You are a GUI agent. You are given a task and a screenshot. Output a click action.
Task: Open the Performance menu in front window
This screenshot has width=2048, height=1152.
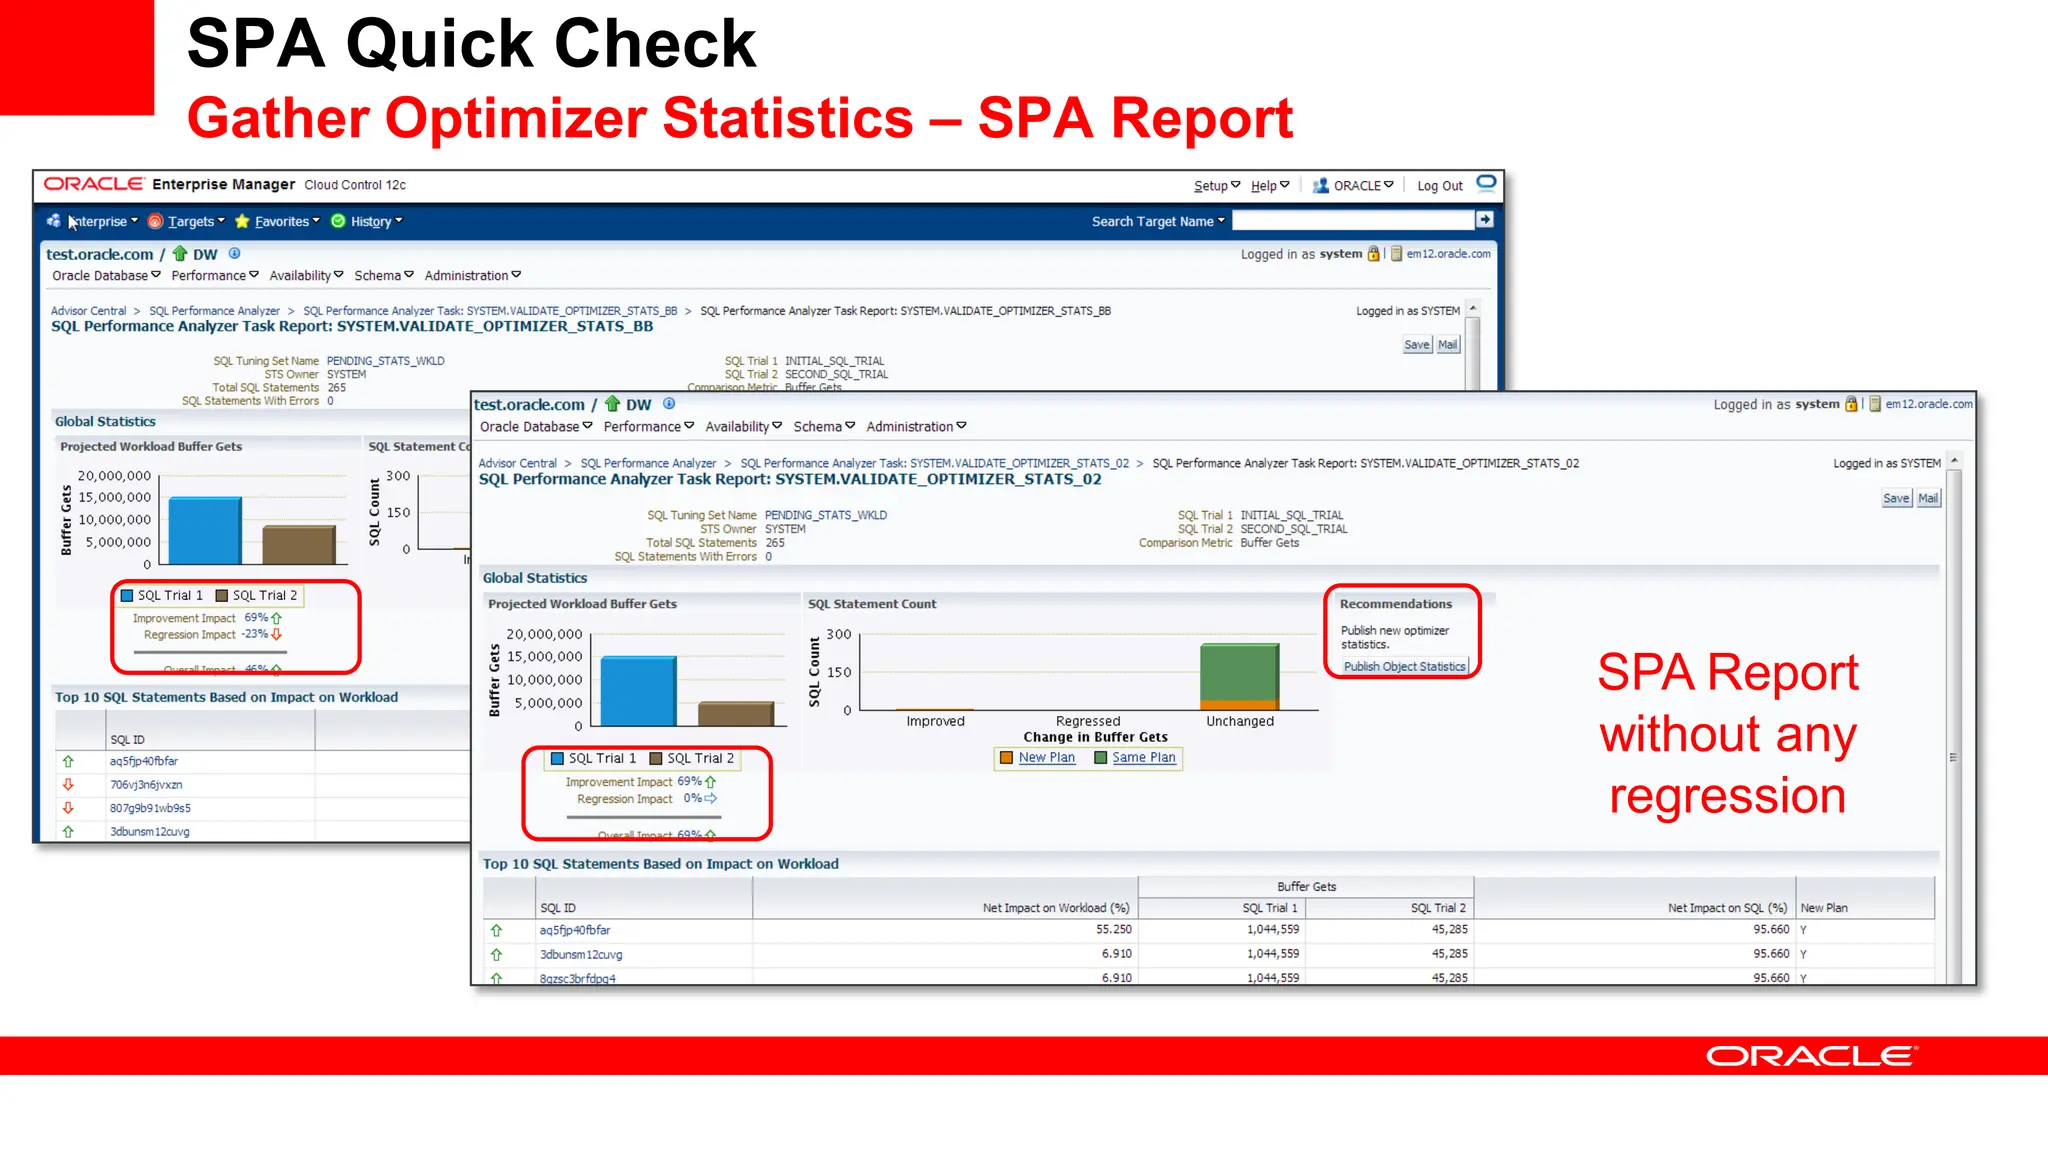click(642, 427)
